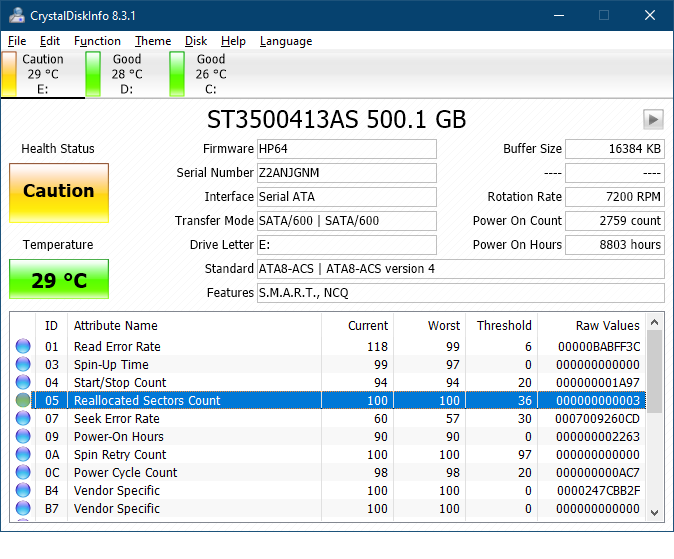Click the Drive Letter field E:
This screenshot has height=559, width=674.
[x=347, y=245]
